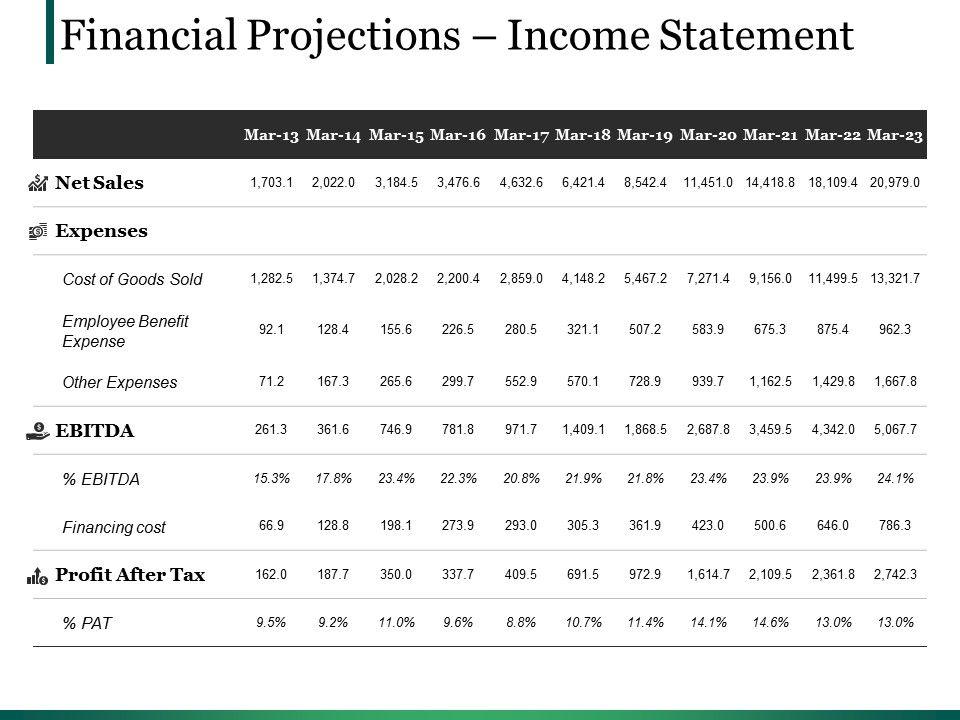Click the Profit After Tax value 162.0

(271, 575)
